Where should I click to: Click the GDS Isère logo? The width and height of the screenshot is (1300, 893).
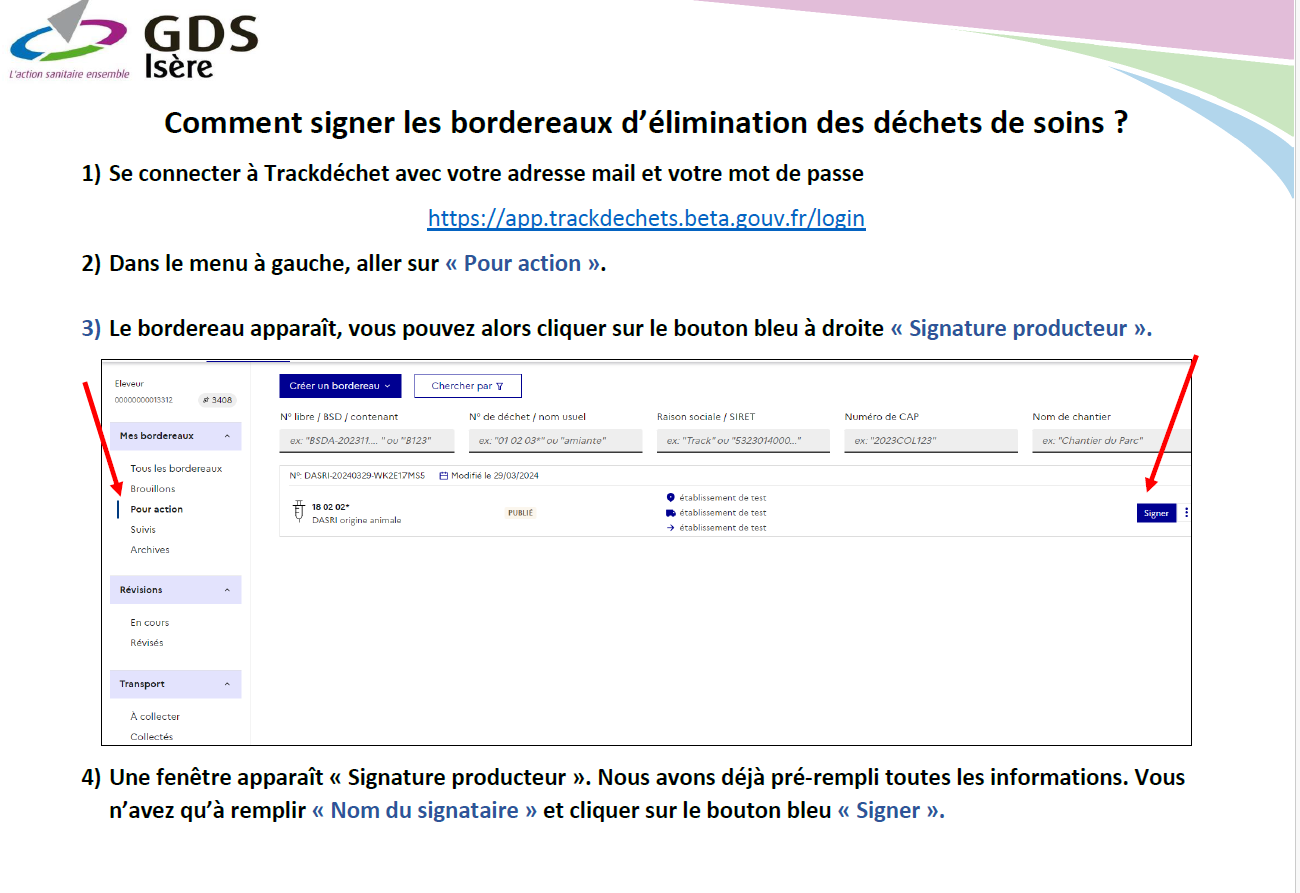(x=134, y=44)
